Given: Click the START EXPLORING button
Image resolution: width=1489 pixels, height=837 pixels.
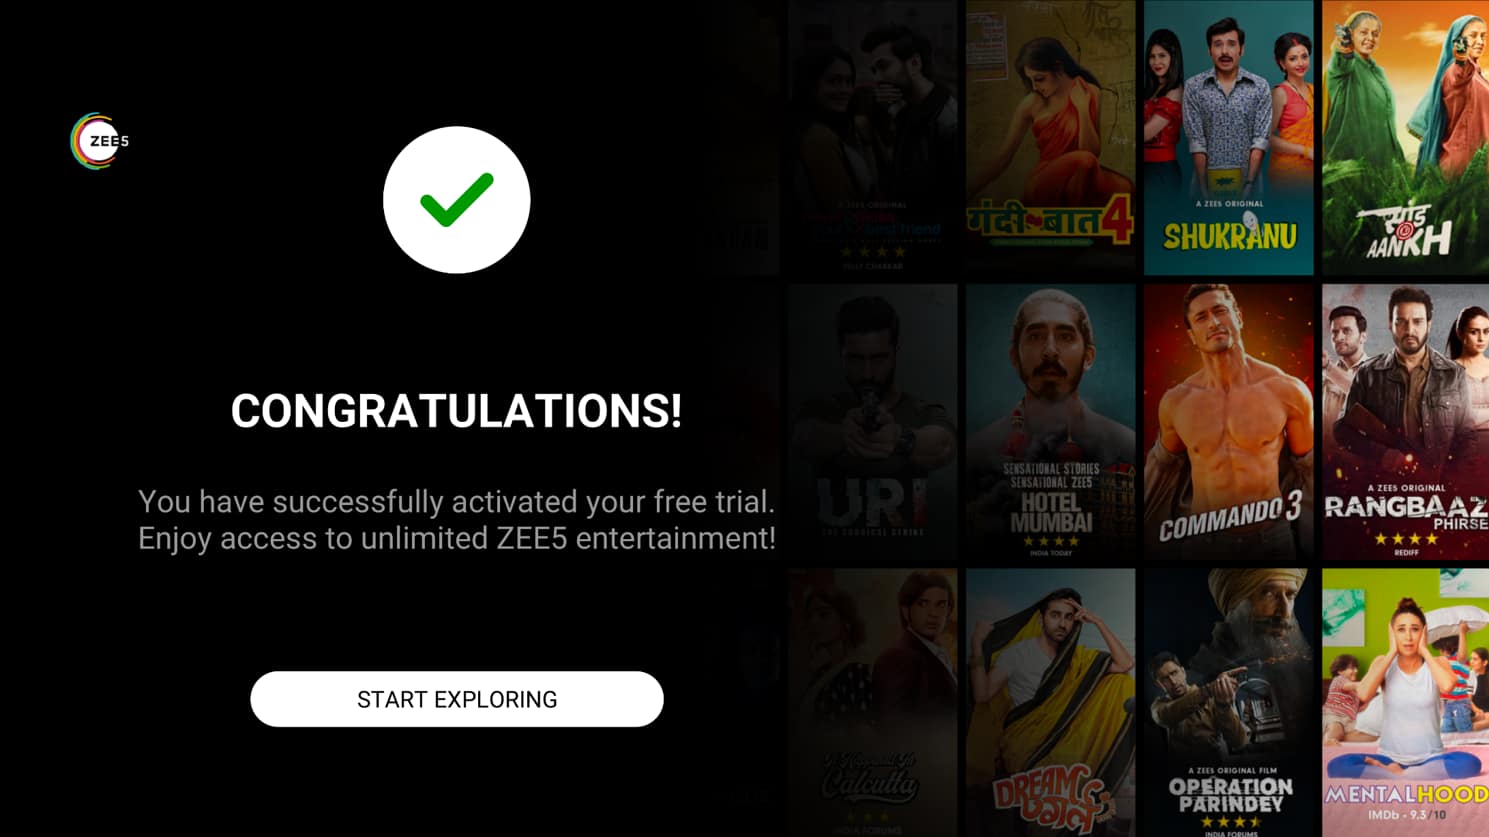Looking at the screenshot, I should [x=457, y=699].
